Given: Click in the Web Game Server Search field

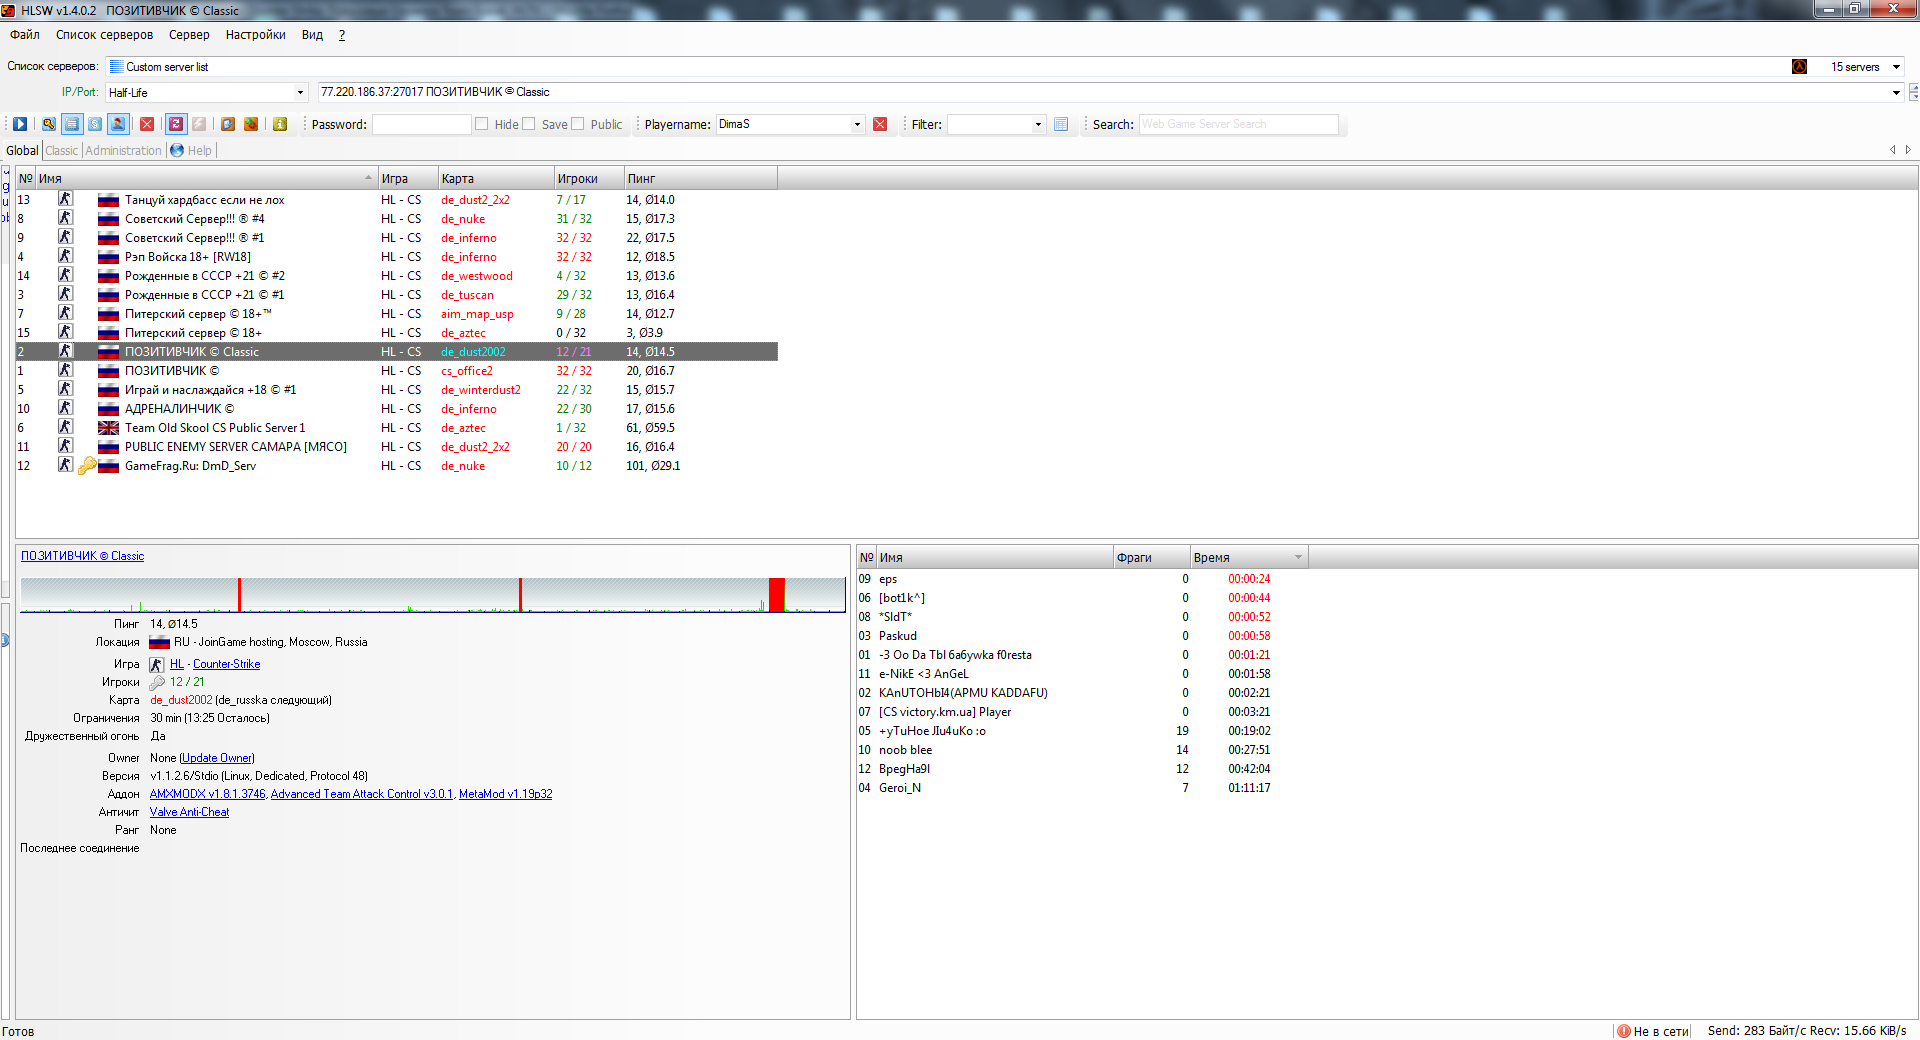Looking at the screenshot, I should (1237, 124).
